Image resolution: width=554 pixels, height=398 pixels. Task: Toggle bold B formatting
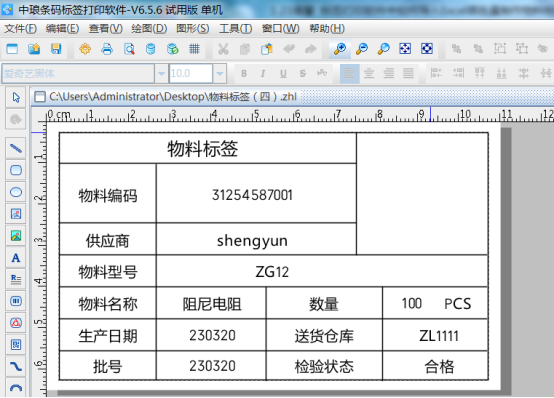[x=244, y=74]
